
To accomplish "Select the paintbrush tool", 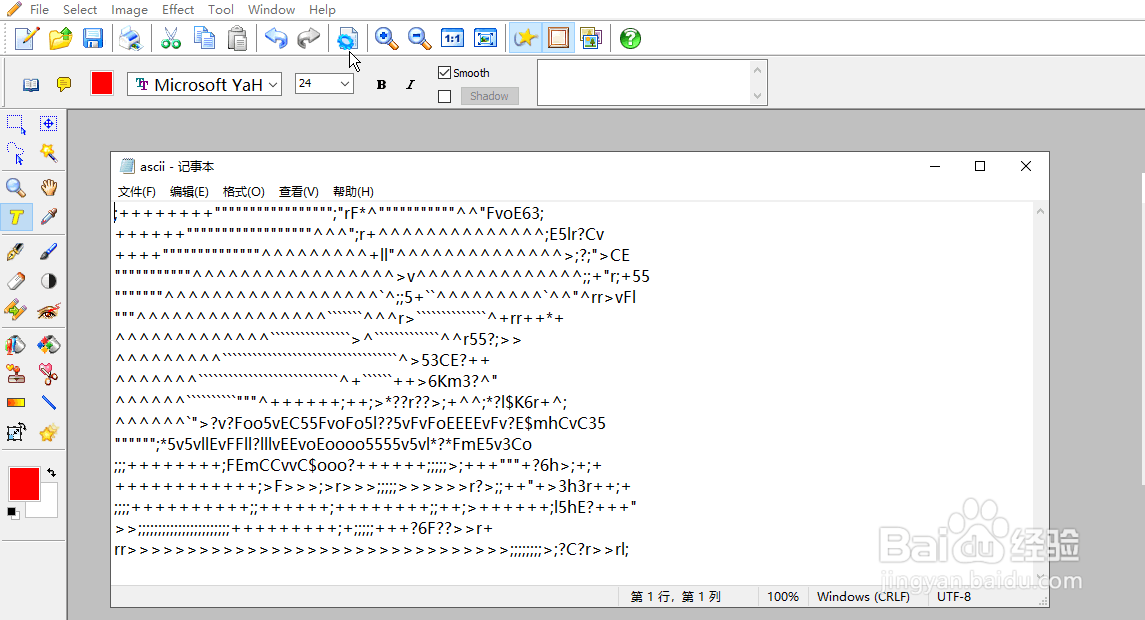I will click(x=48, y=252).
